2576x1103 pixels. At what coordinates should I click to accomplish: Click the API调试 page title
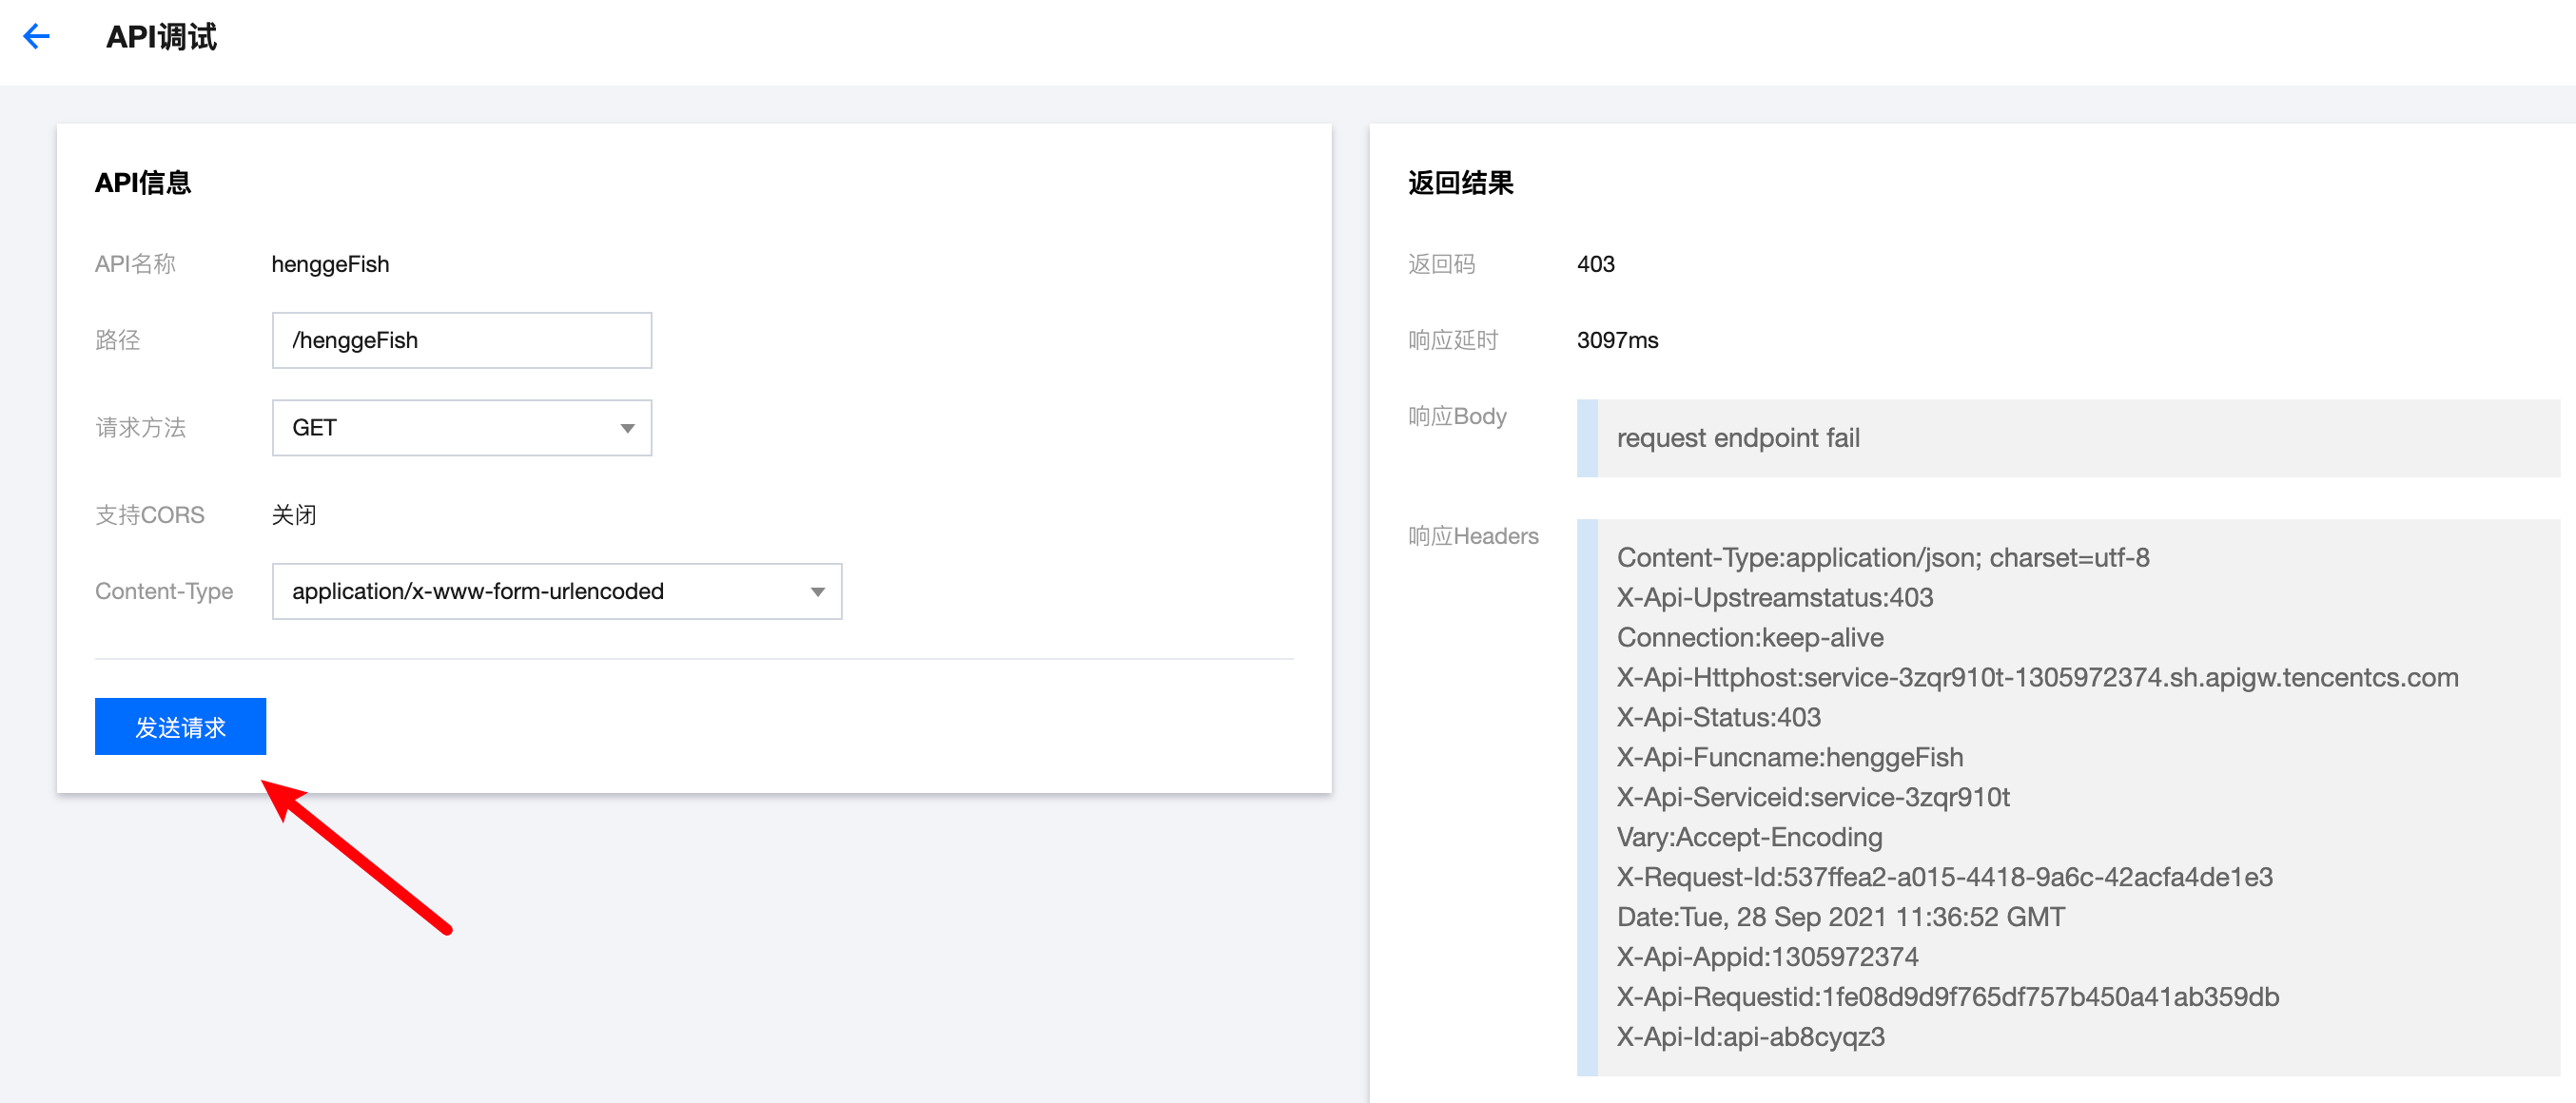click(161, 37)
